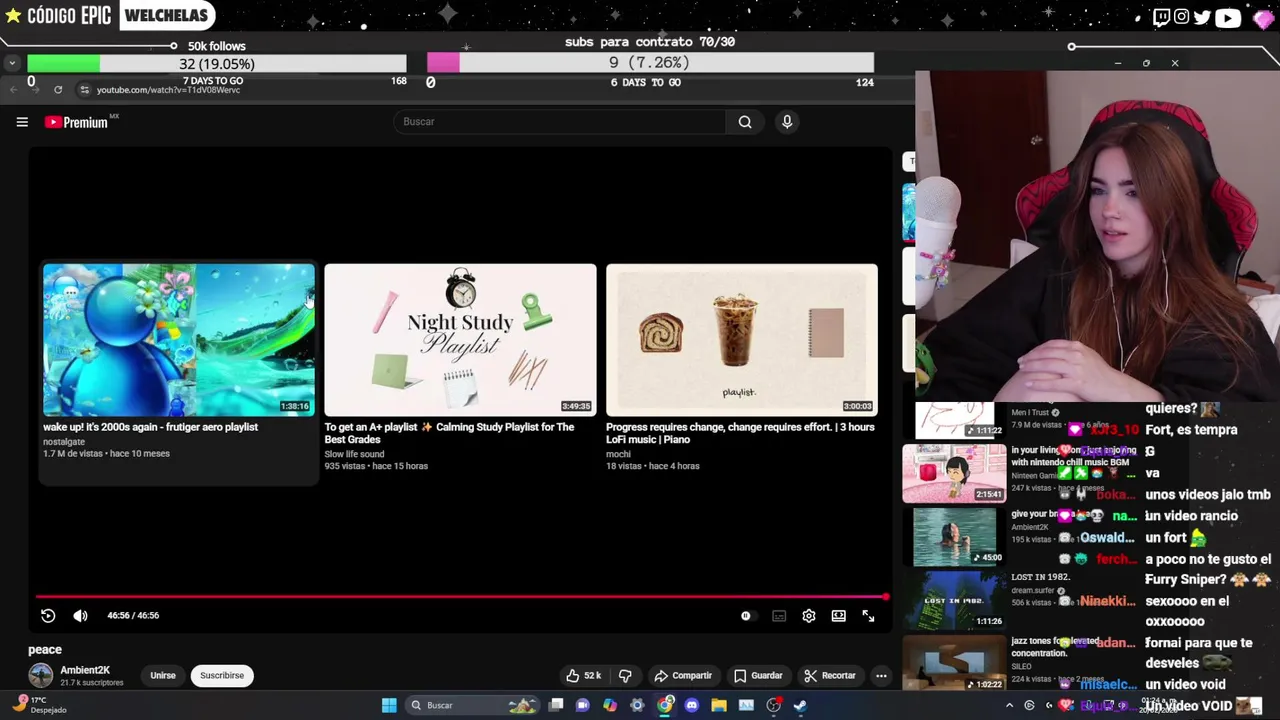Open the YouTube hamburger guide menu
This screenshot has width=1280, height=720.
[22, 122]
